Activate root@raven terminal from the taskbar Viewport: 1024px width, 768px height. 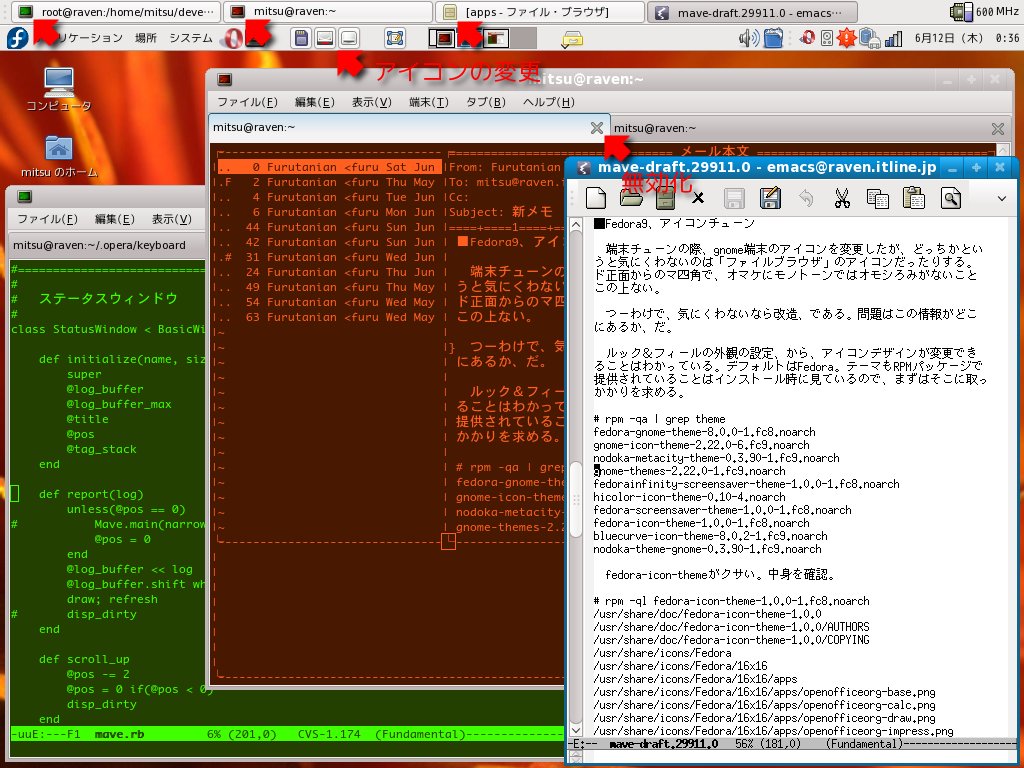[112, 12]
